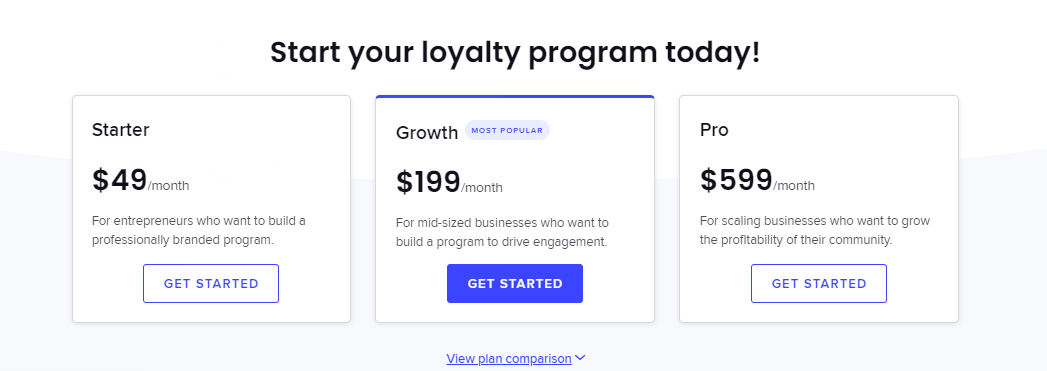Viewport: 1047px width, 371px height.
Task: Click the filled Get Started button for Growth
Action: pos(515,284)
